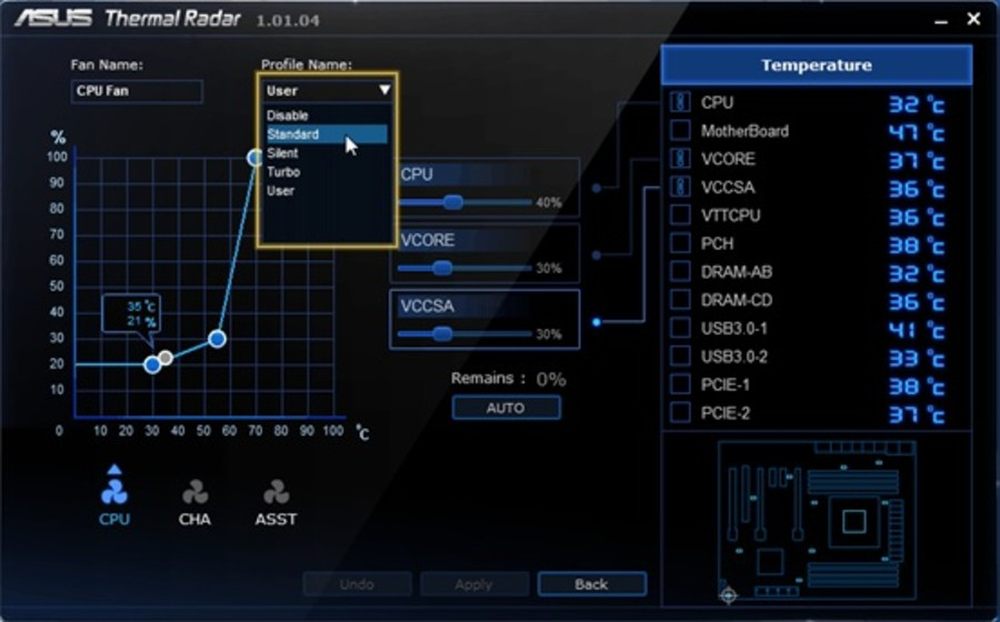The width and height of the screenshot is (1000, 622).
Task: Enable the USB3.0-1 temperature checkbox
Action: (x=680, y=328)
